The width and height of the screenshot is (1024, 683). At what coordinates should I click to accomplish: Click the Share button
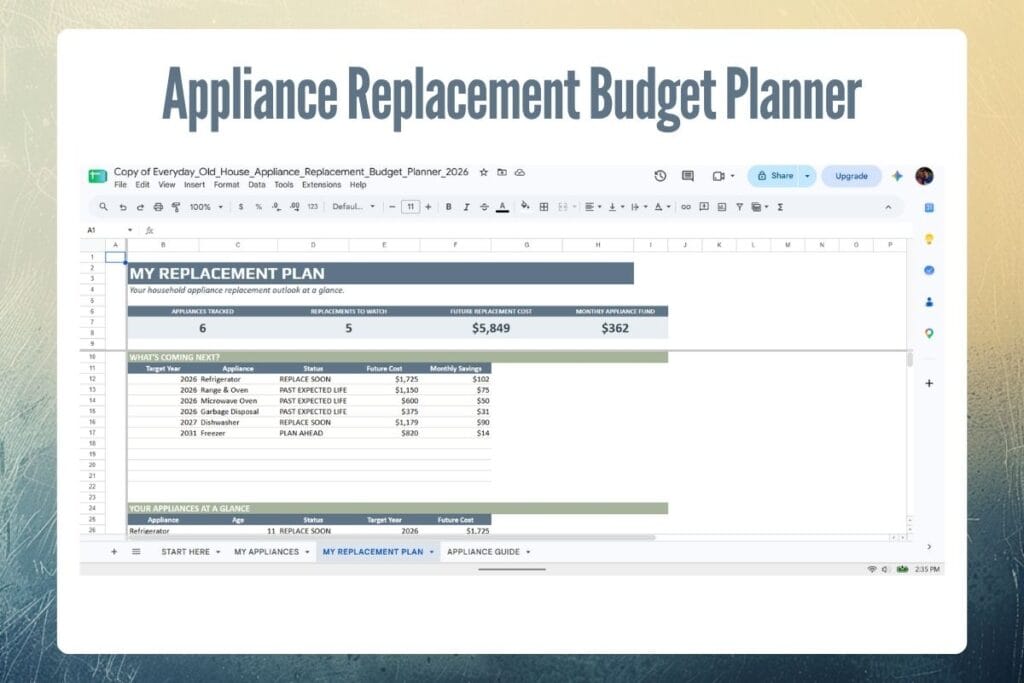pos(775,176)
